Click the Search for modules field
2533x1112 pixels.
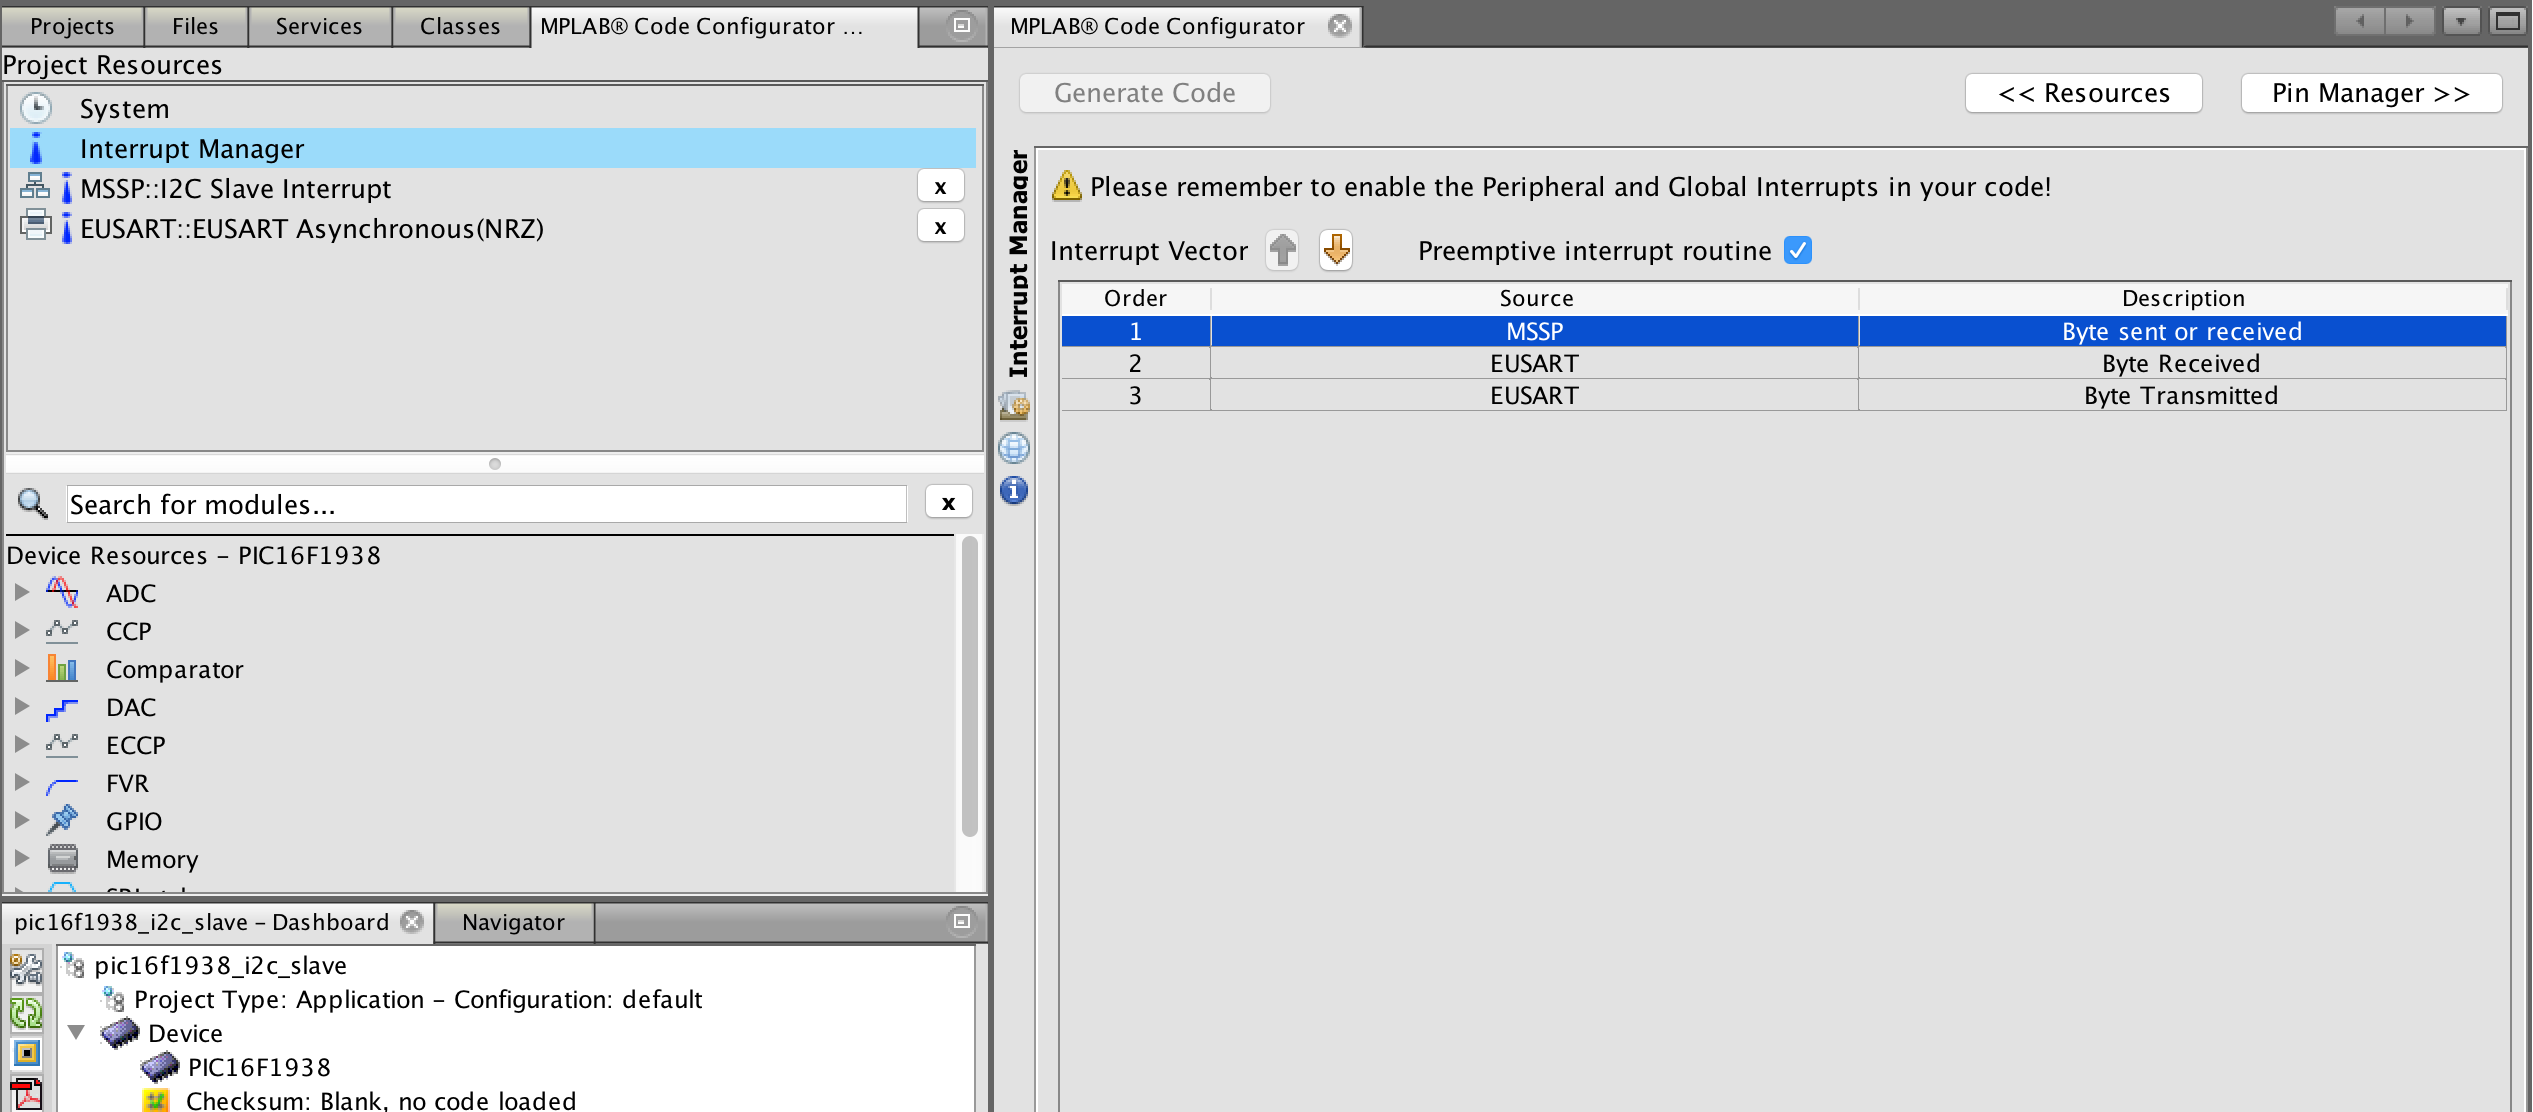click(x=486, y=504)
